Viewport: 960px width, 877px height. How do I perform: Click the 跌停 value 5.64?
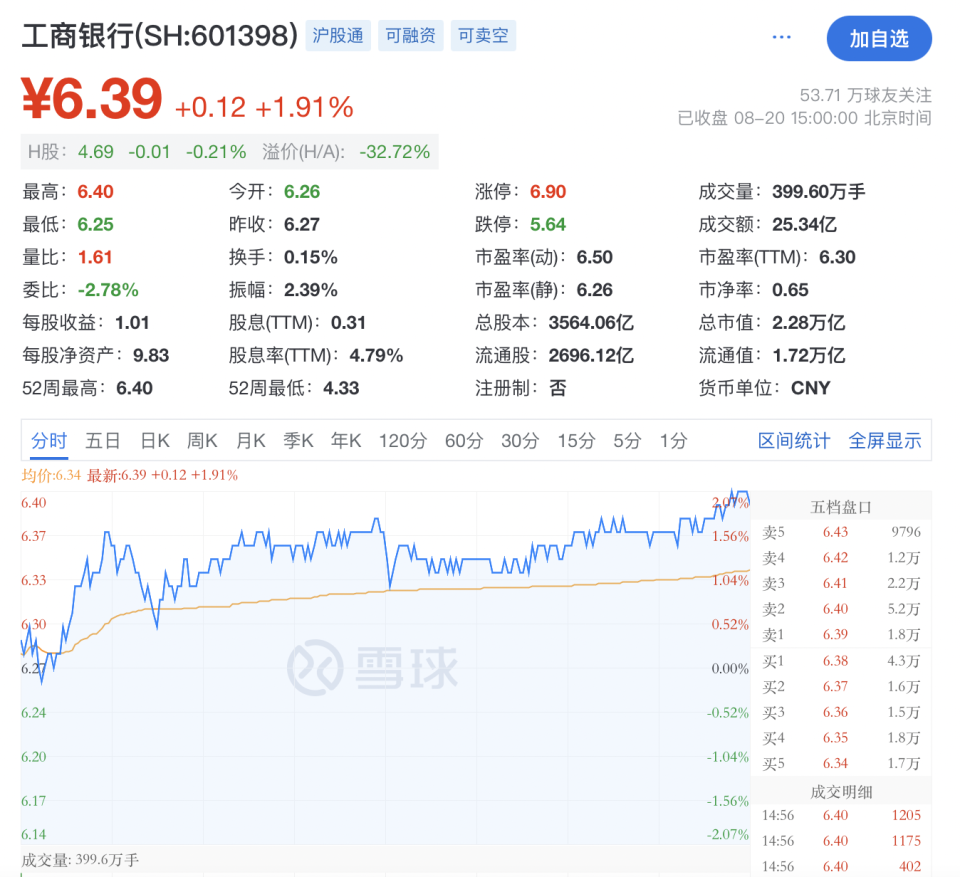[548, 224]
